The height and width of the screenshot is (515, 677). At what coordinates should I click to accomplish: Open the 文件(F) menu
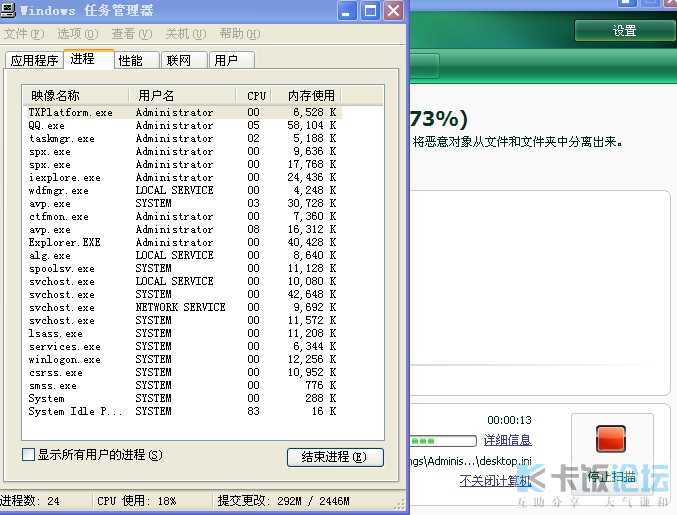tap(24, 34)
